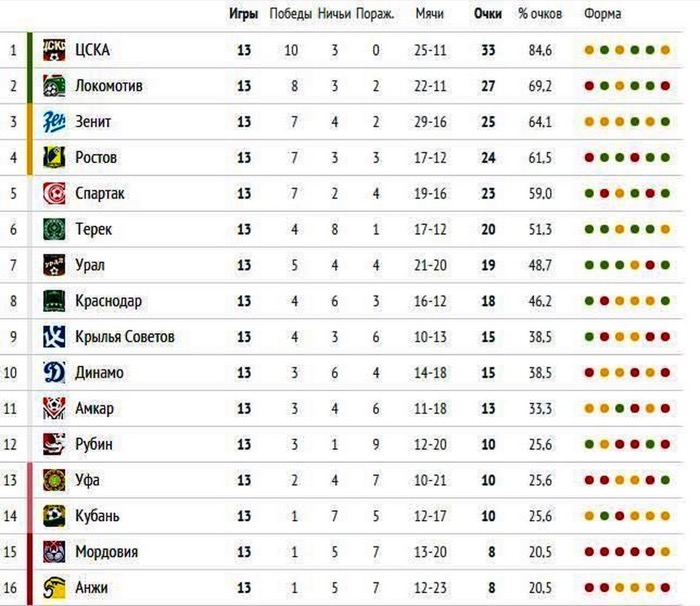The height and width of the screenshot is (606, 700).
Task: Sort table by Очки column header
Action: 487,14
